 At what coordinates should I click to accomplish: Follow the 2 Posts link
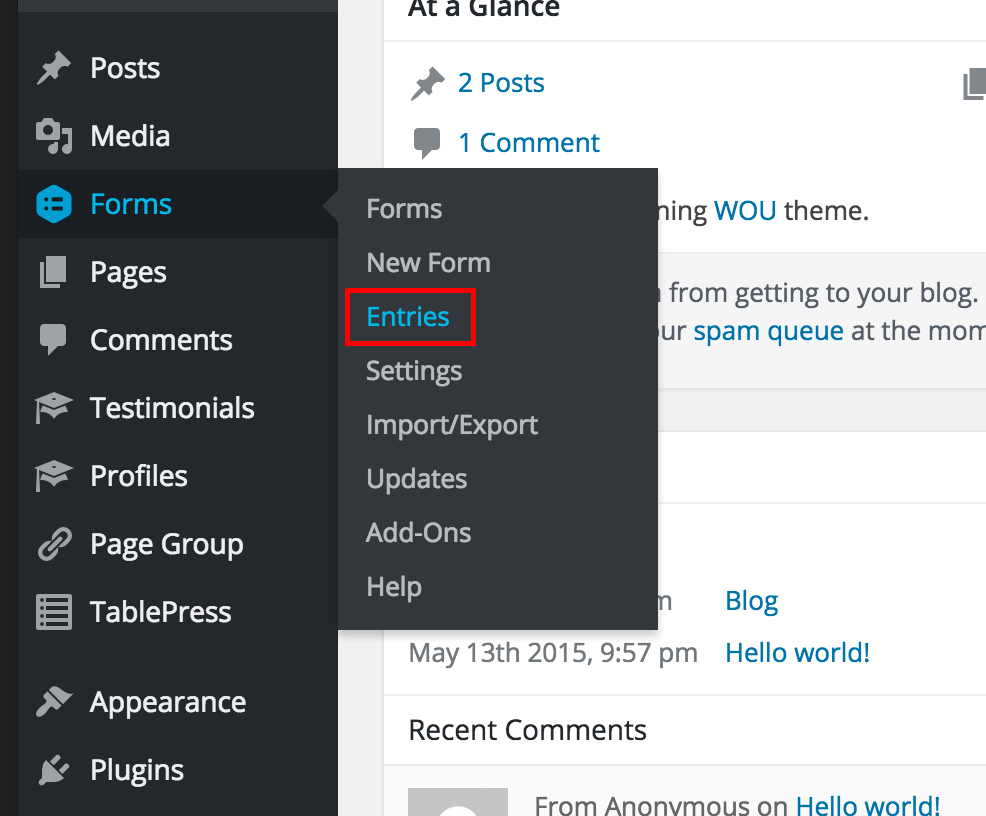[501, 82]
